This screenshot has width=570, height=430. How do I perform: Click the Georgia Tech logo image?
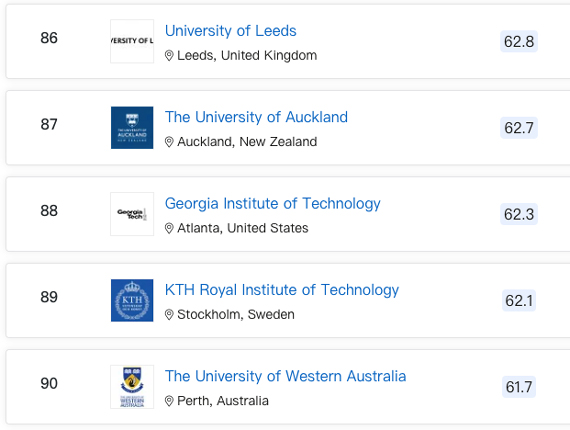(x=132, y=214)
